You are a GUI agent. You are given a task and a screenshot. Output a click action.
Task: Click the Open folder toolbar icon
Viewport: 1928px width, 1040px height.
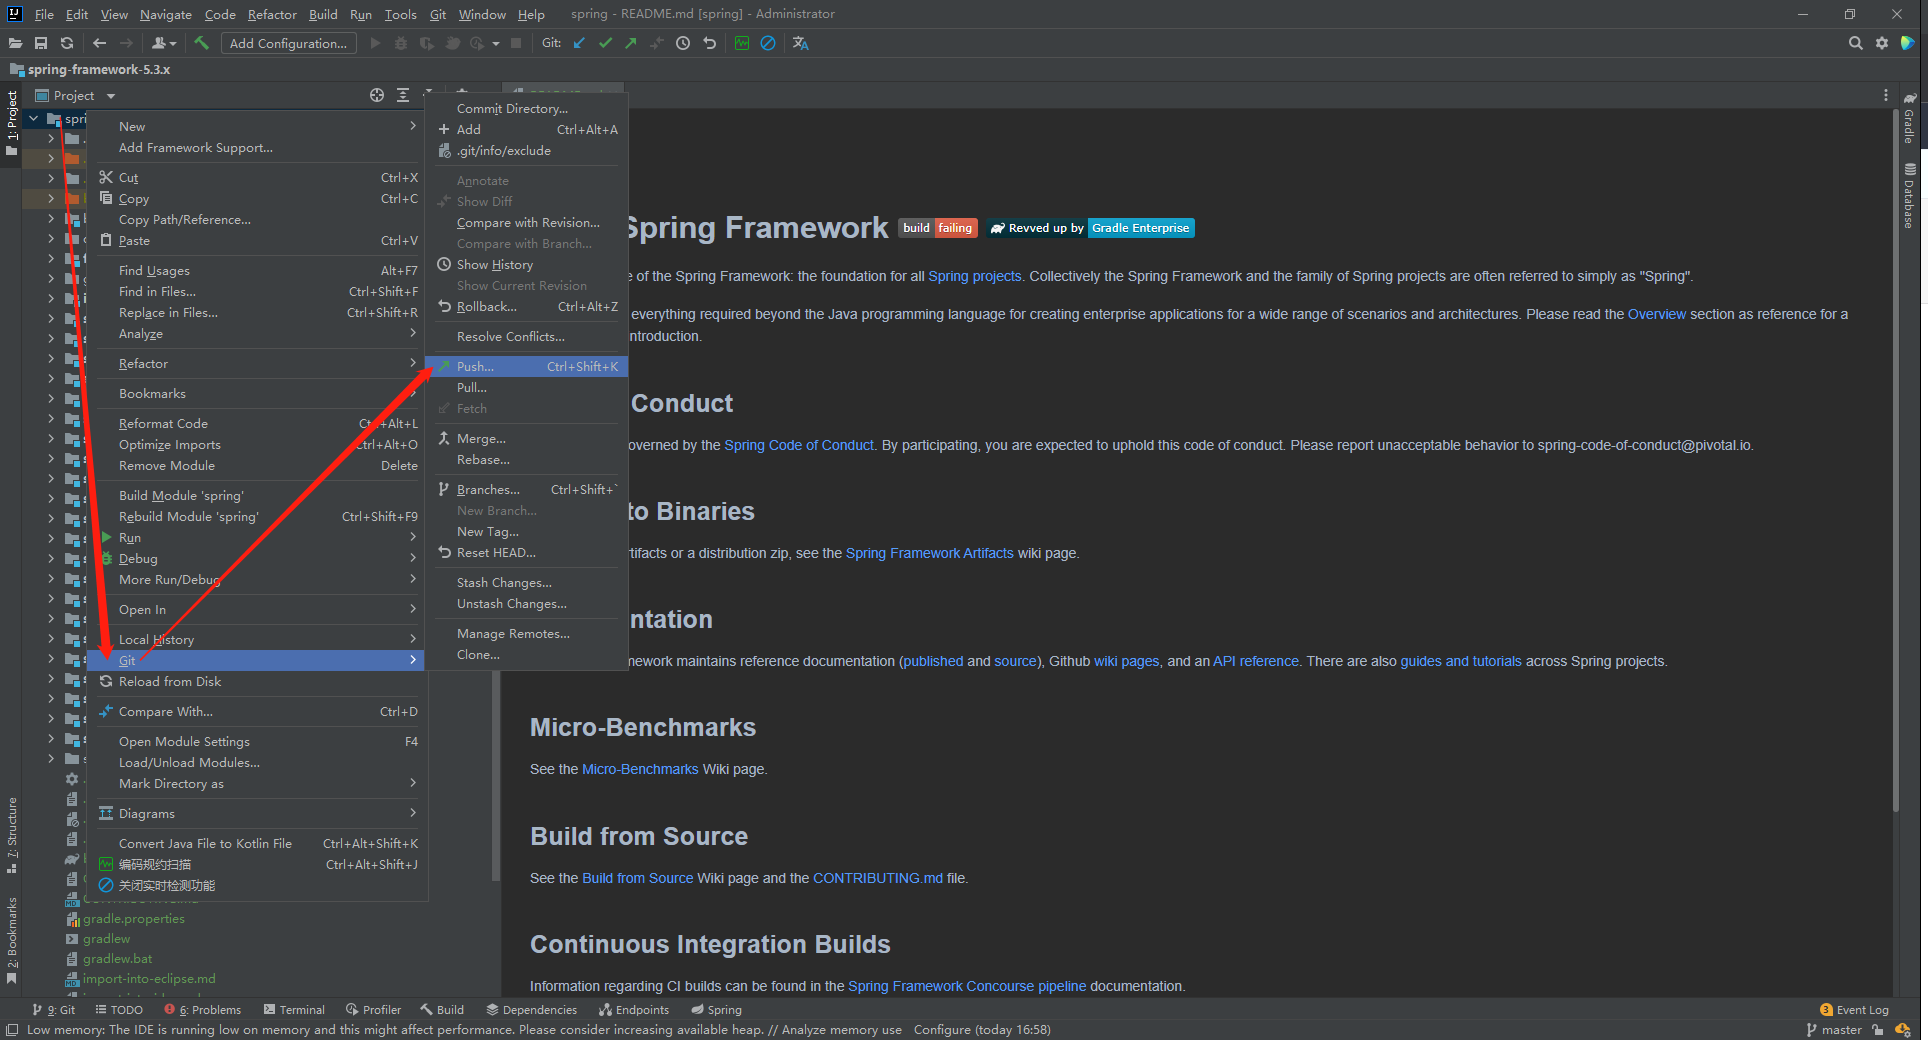15,43
